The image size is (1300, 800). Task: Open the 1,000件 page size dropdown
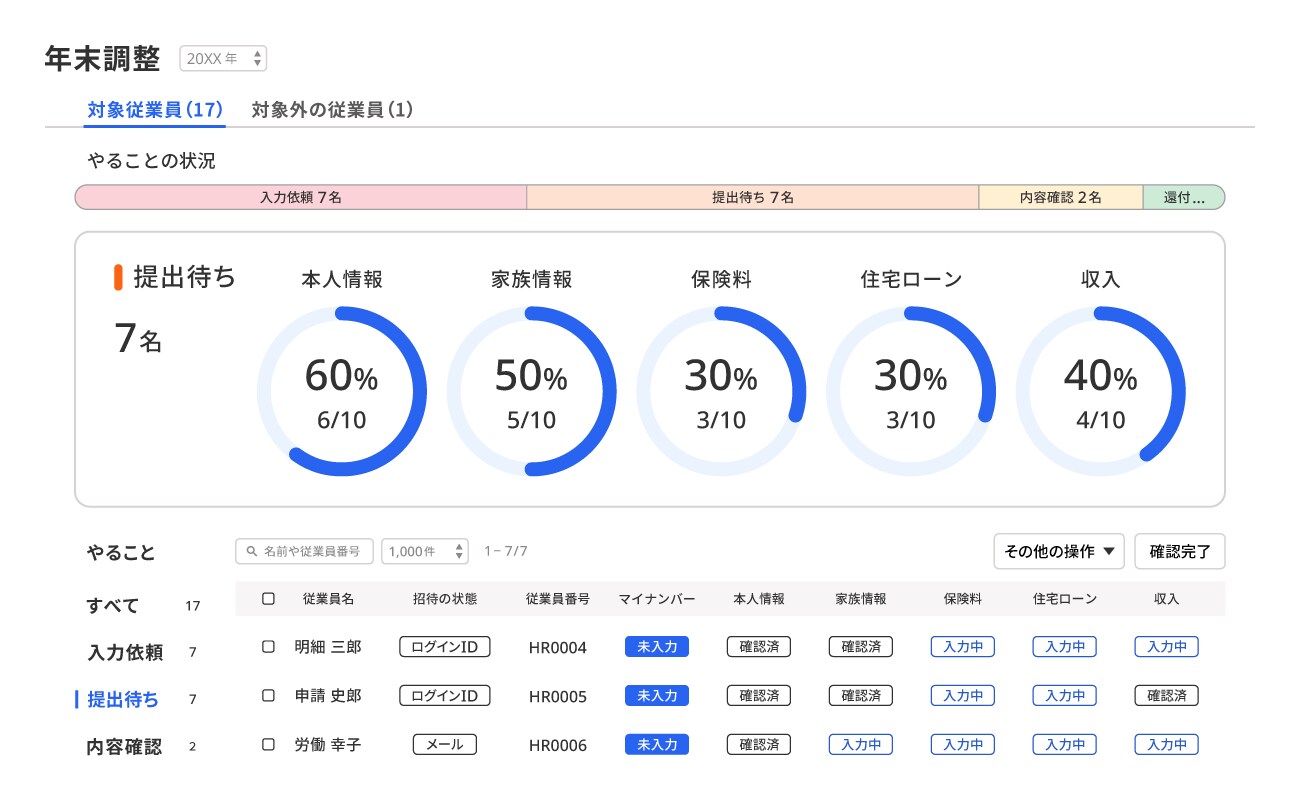pyautogui.click(x=425, y=551)
